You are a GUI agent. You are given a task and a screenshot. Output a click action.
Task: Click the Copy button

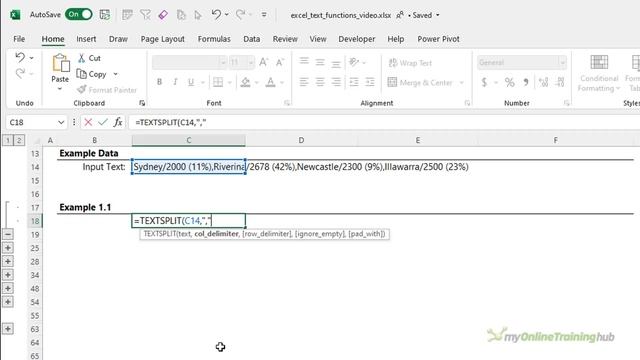click(92, 74)
